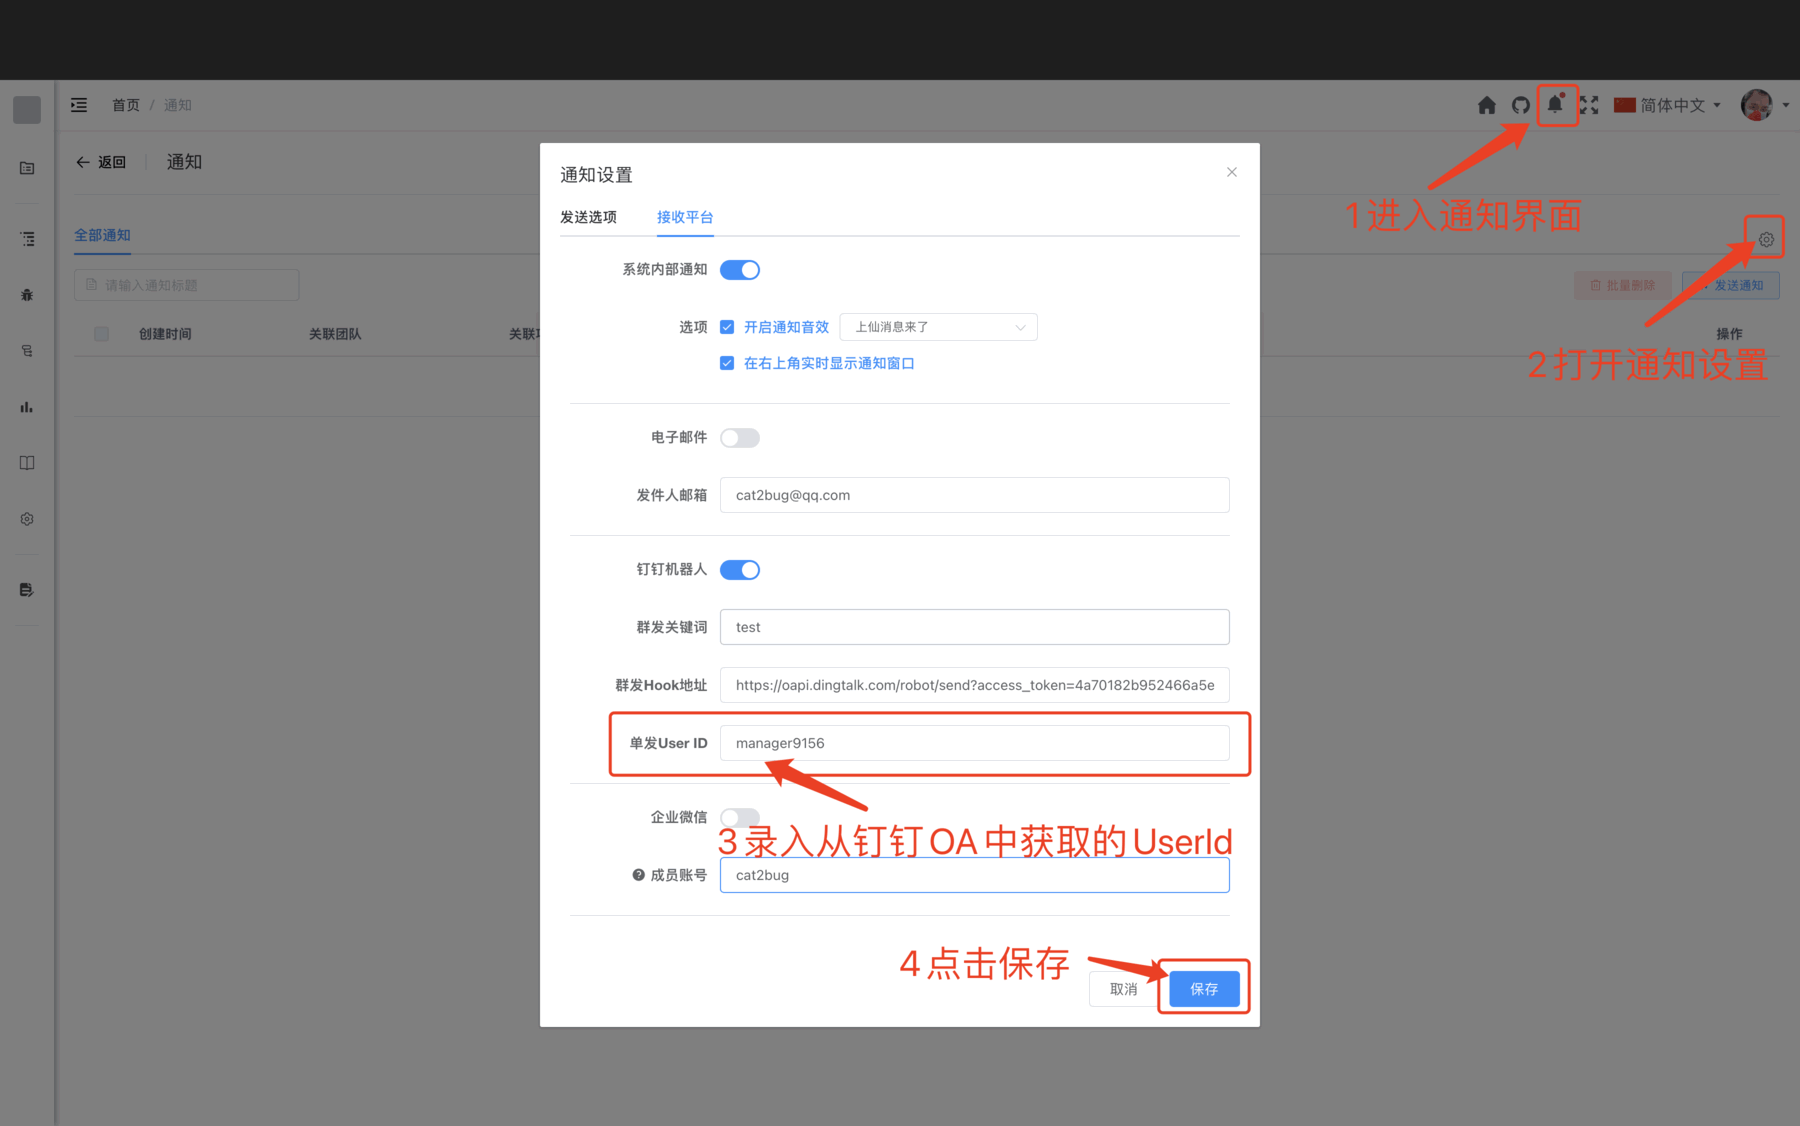Open the GitHub icon link
This screenshot has height=1126, width=1800.
(1521, 105)
